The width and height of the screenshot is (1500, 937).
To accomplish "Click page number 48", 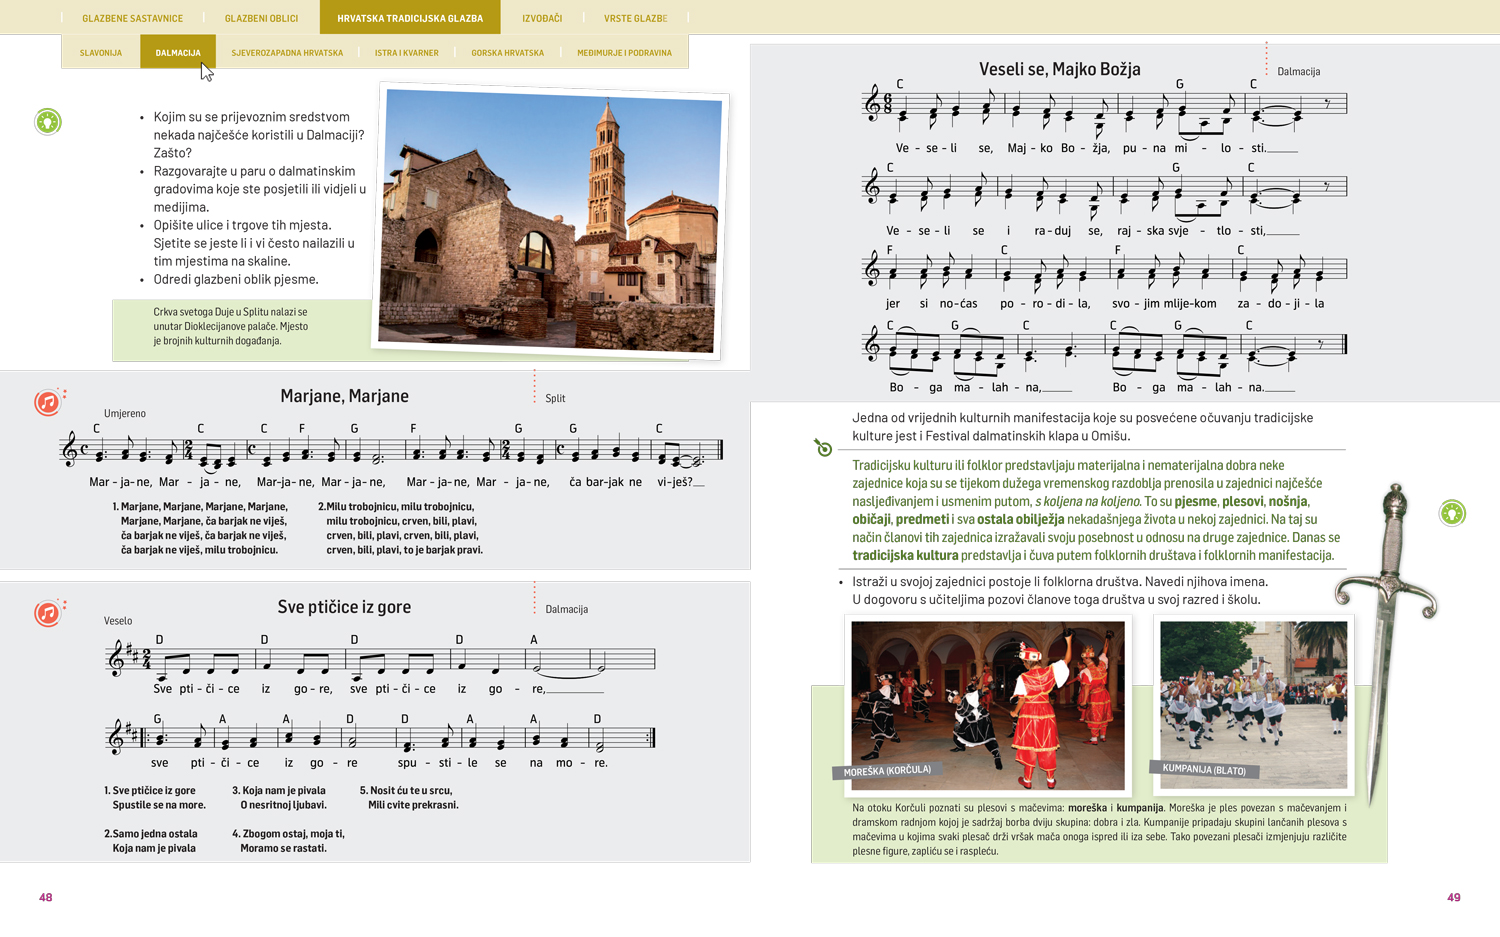I will pyautogui.click(x=45, y=897).
